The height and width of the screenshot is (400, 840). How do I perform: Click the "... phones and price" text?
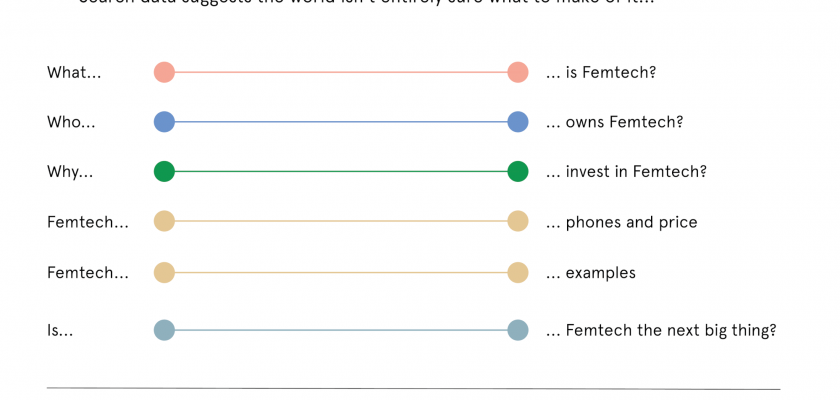621,223
